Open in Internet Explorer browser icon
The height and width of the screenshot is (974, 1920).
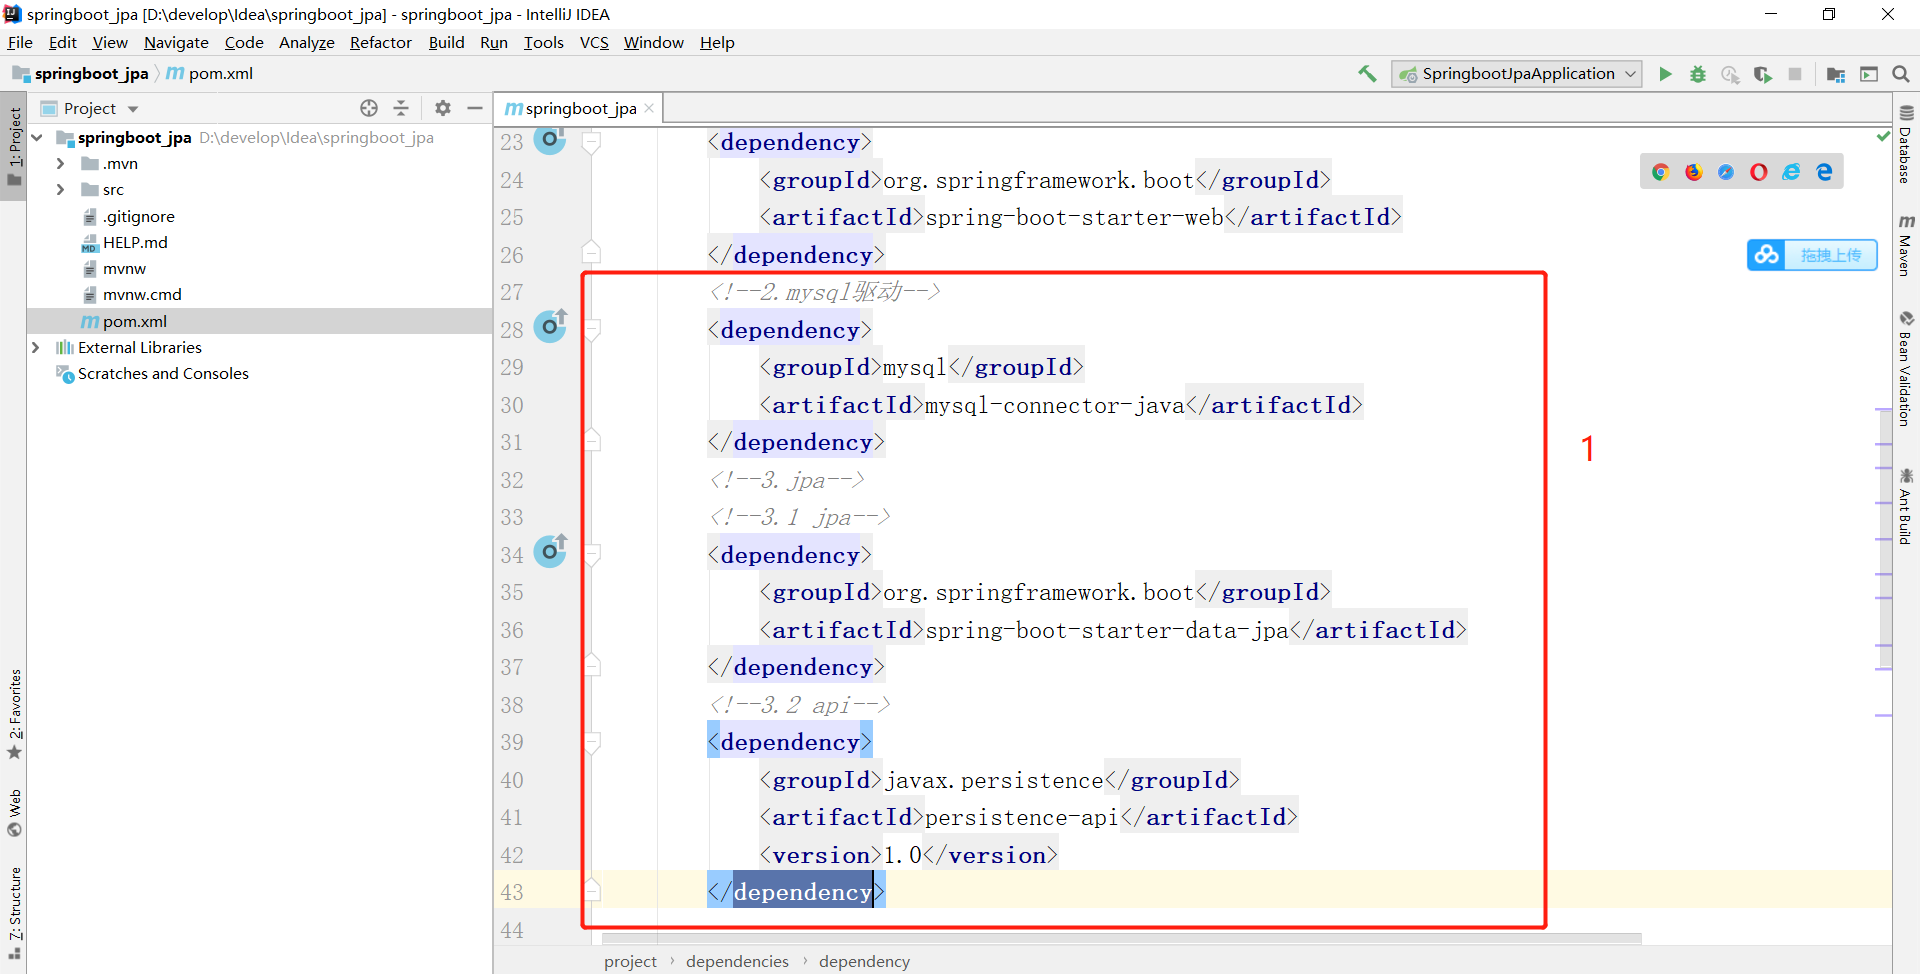tap(1791, 172)
